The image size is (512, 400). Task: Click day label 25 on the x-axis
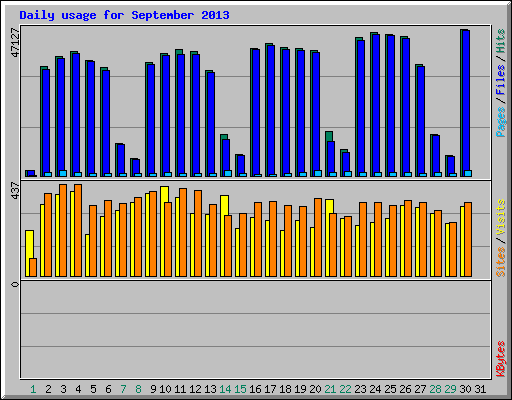point(390,389)
